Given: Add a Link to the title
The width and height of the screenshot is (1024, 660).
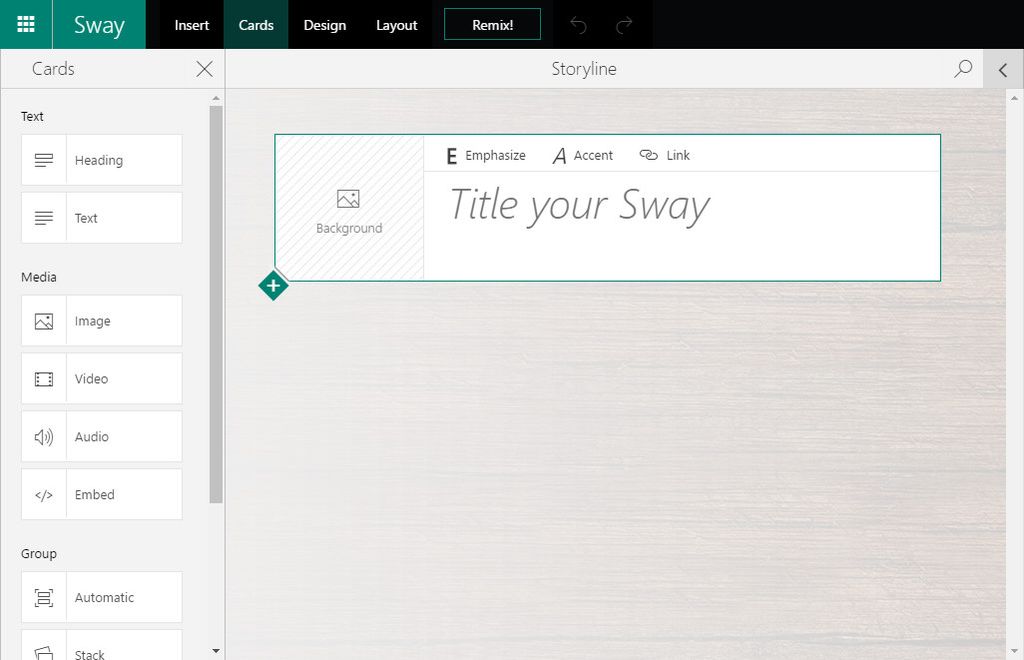Looking at the screenshot, I should point(664,155).
